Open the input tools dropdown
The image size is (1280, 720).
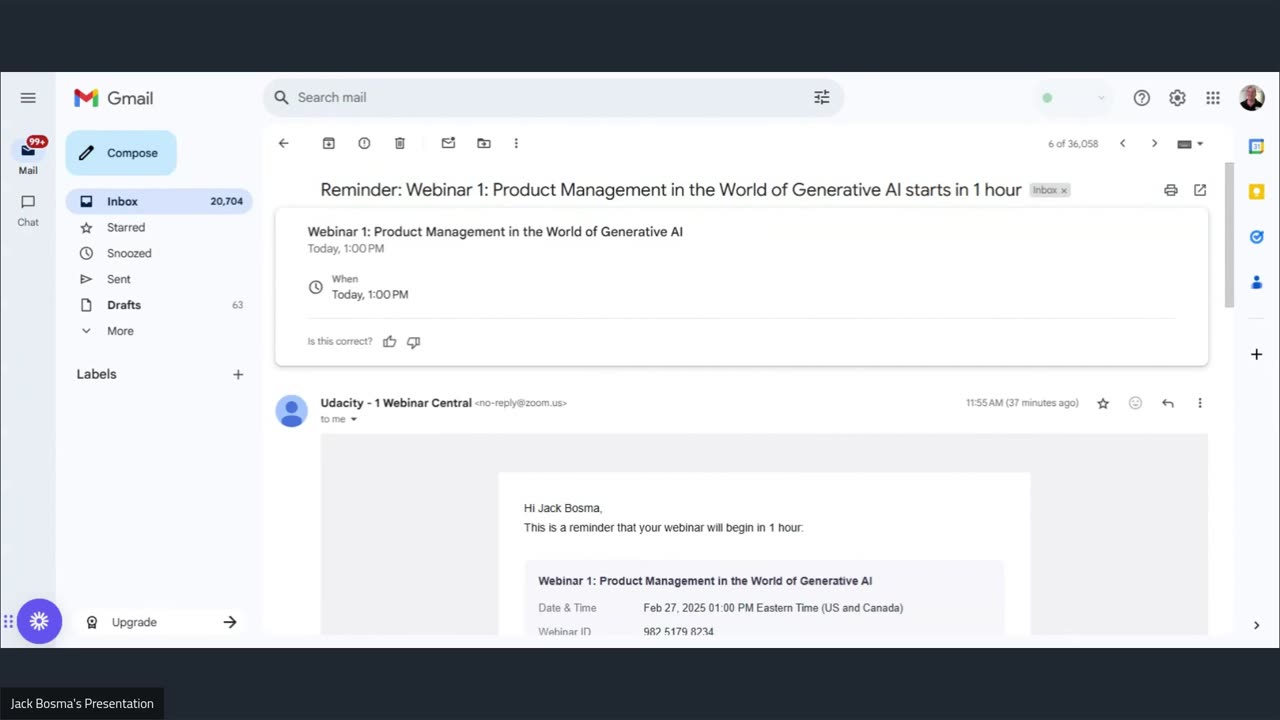[x=1190, y=143]
